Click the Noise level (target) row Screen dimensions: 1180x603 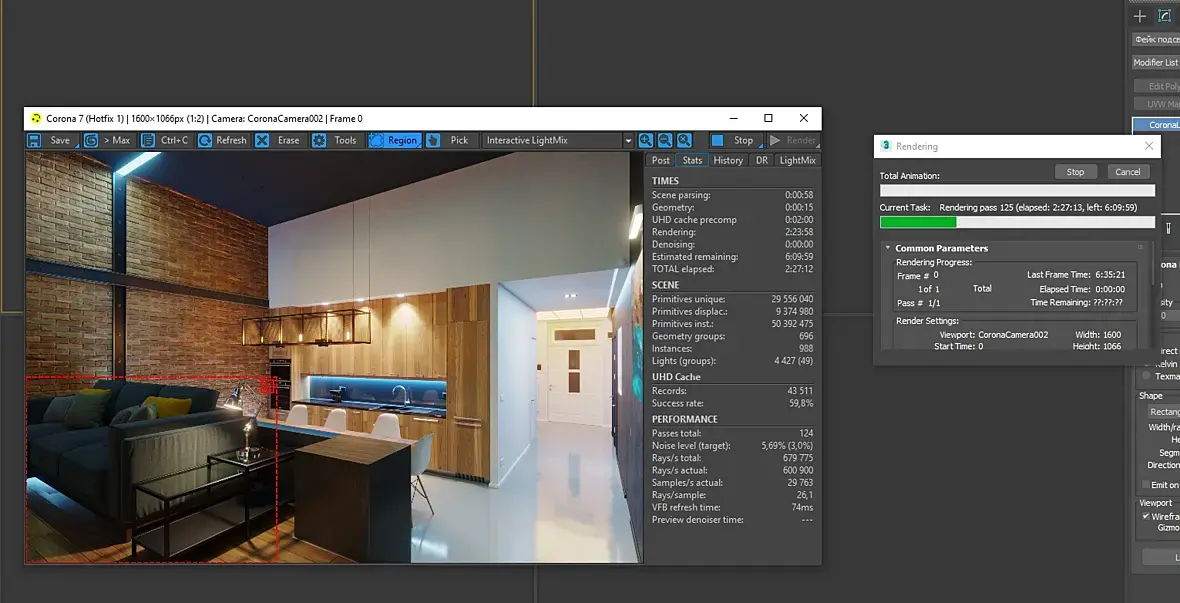tap(732, 446)
